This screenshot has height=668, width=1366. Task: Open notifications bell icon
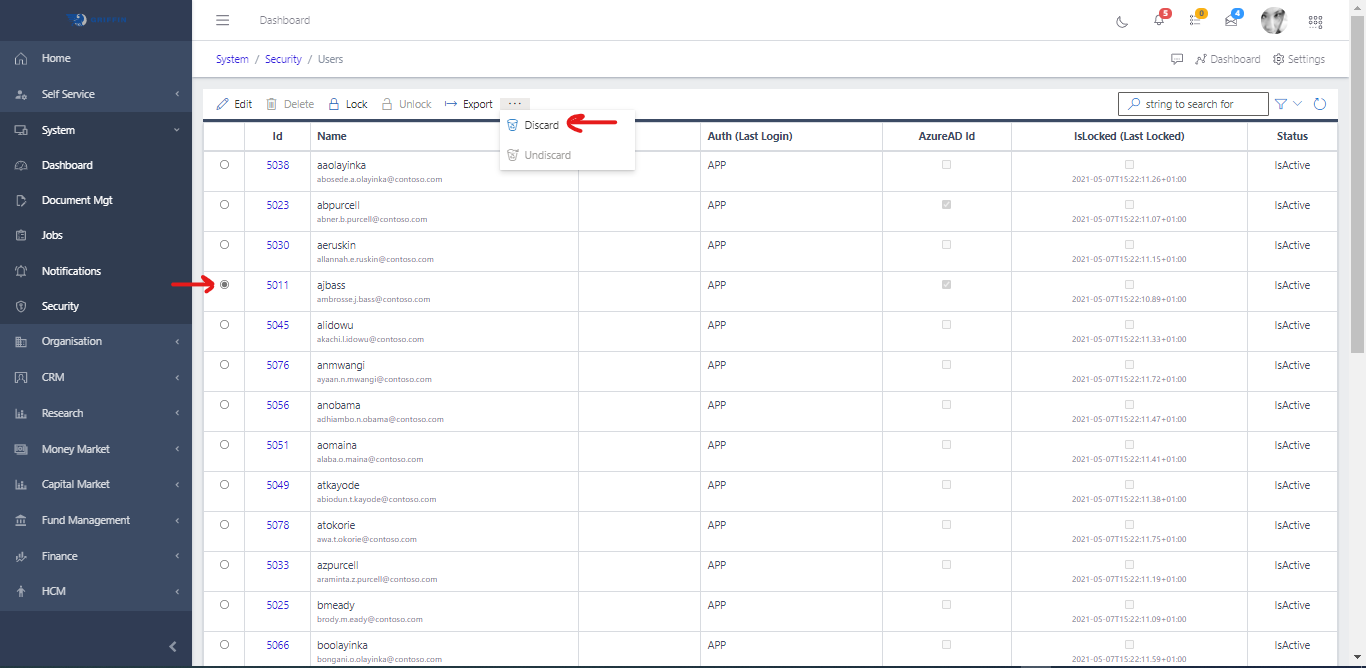[1159, 21]
